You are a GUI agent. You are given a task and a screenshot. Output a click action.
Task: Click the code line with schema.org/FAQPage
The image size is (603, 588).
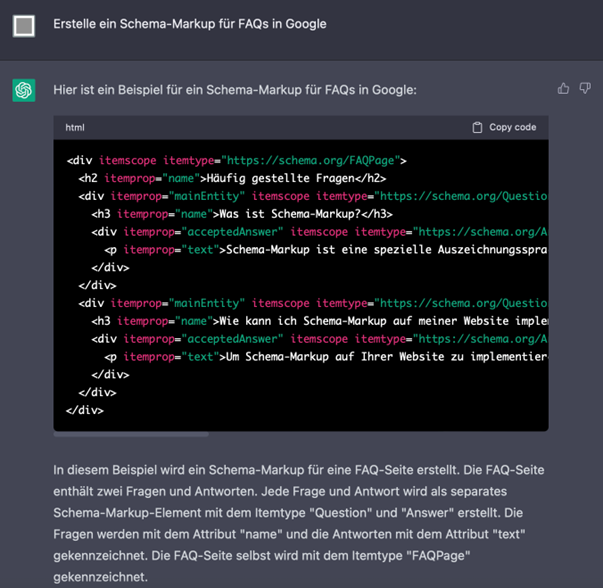(x=237, y=160)
